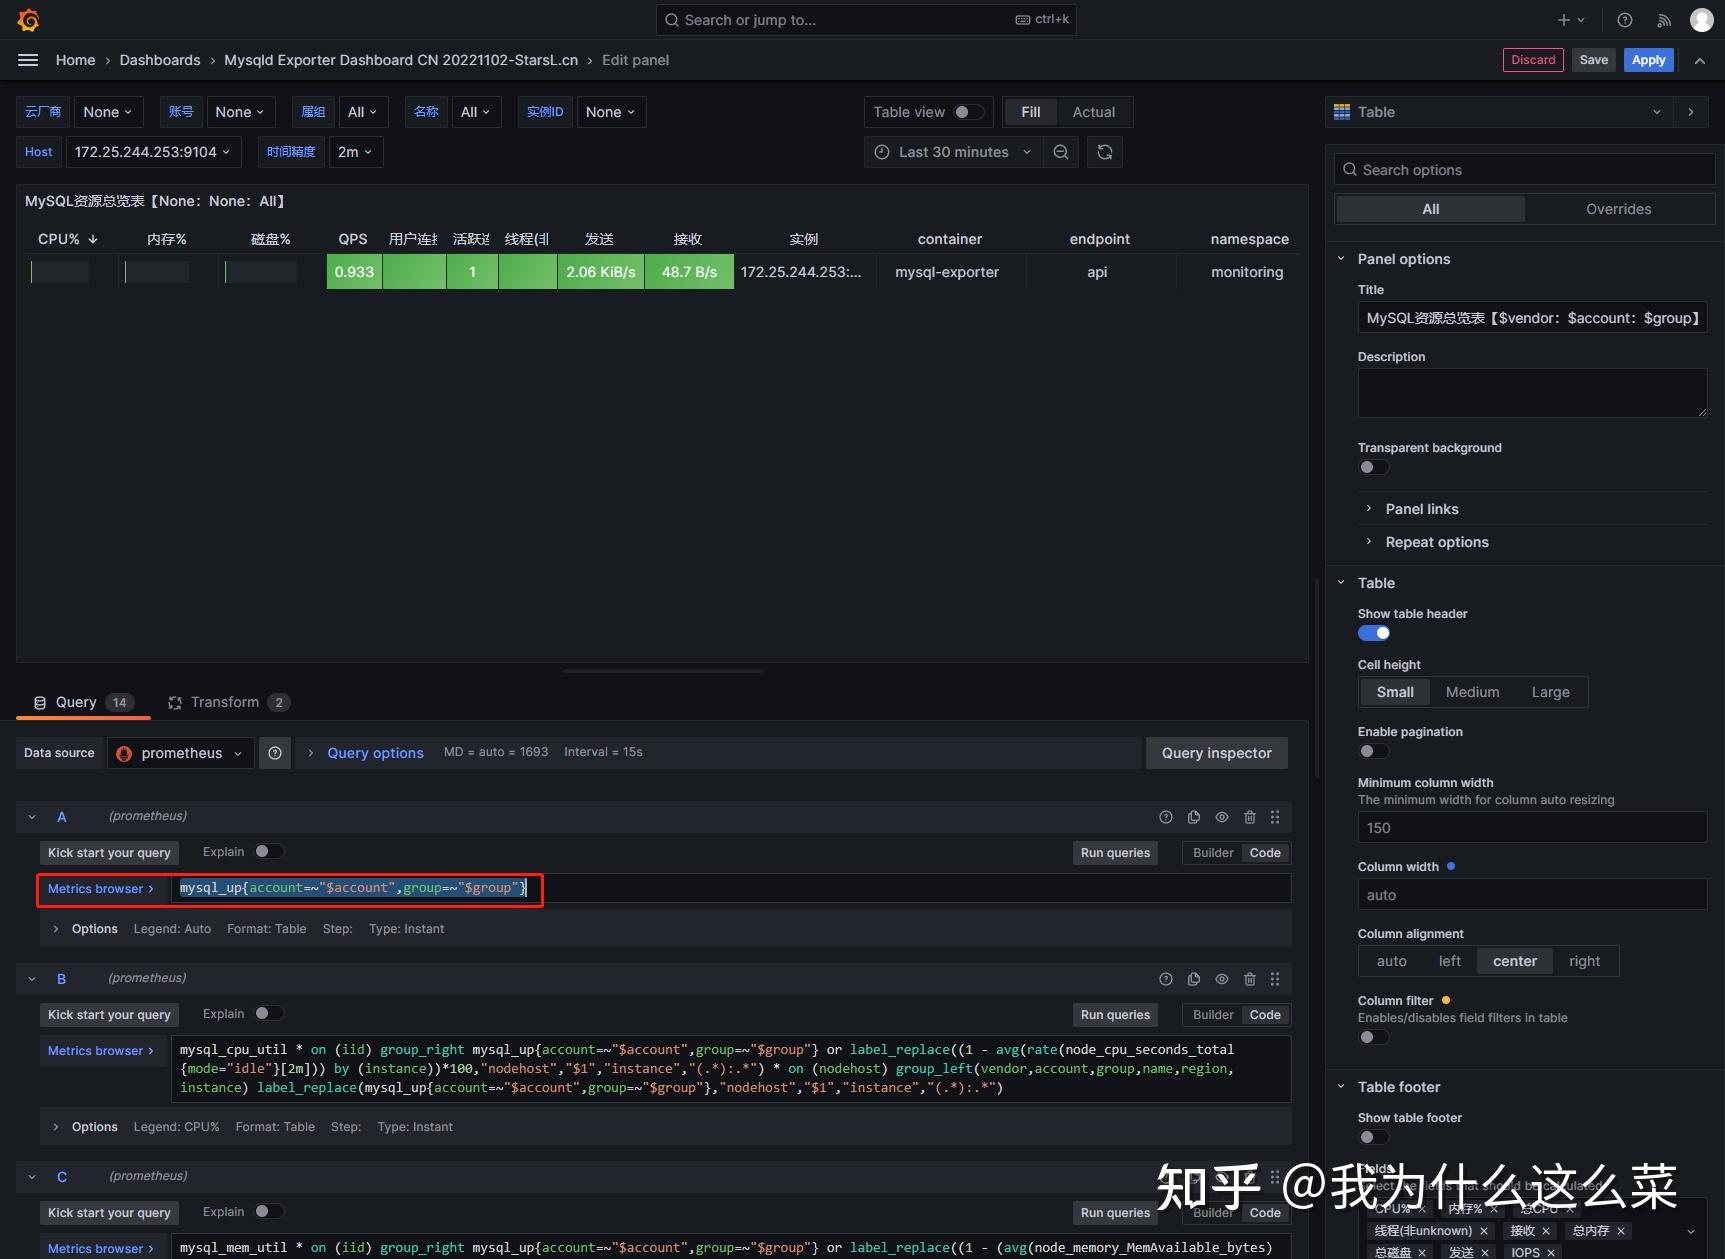Open the hamburger navigation menu
The image size is (1725, 1259).
pos(28,60)
